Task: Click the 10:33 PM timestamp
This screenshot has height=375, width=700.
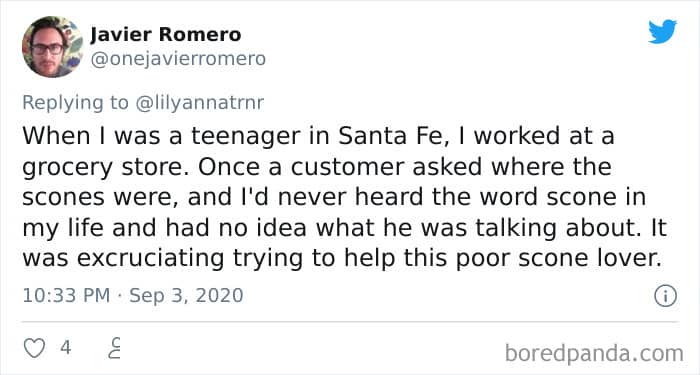Action: click(66, 296)
